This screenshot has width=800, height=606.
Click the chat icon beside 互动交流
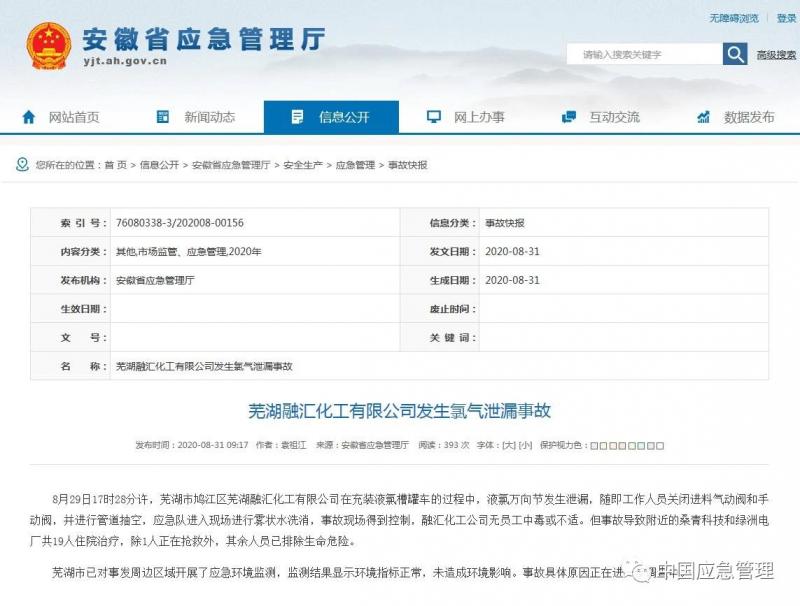(568, 117)
